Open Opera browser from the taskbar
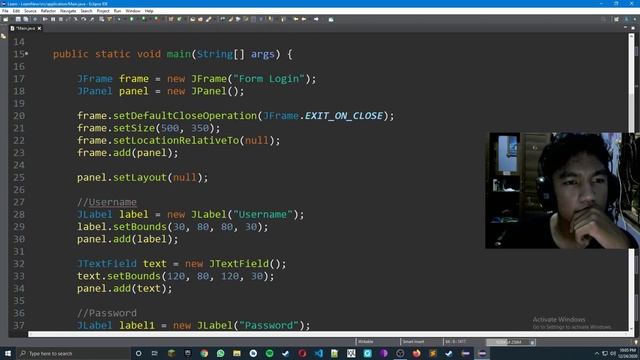The height and width of the screenshot is (360, 640). pyautogui.click(x=302, y=353)
